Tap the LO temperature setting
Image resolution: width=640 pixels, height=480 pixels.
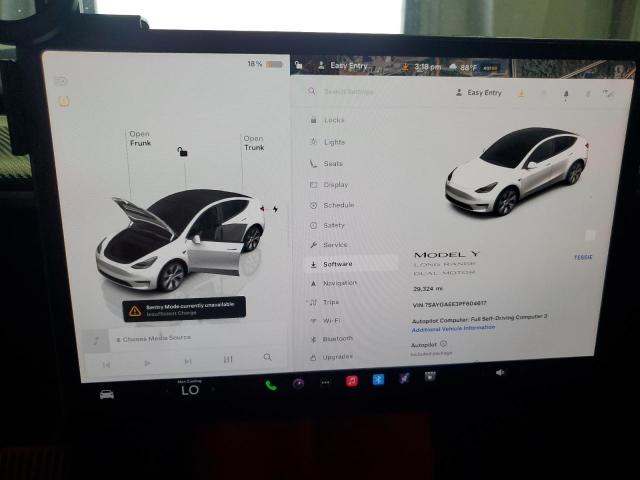[190, 390]
